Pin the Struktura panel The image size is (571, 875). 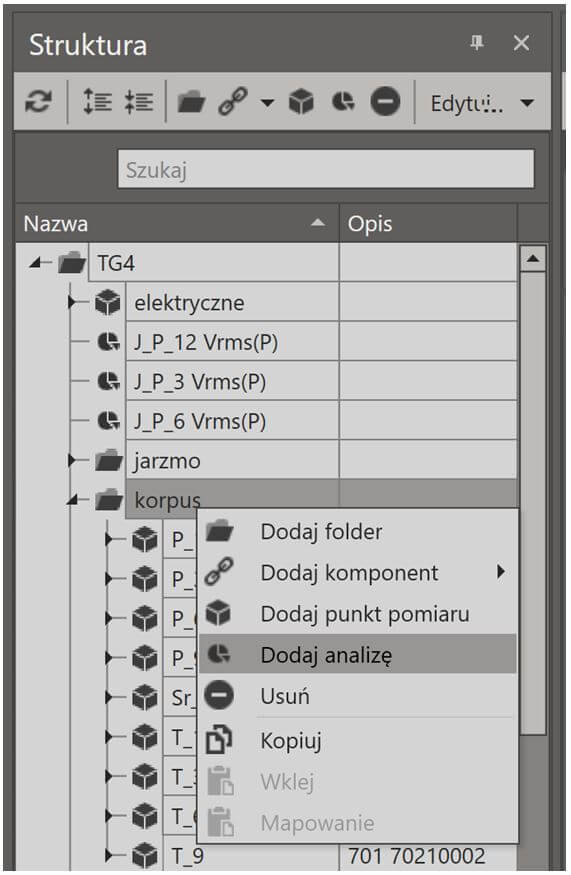point(477,42)
